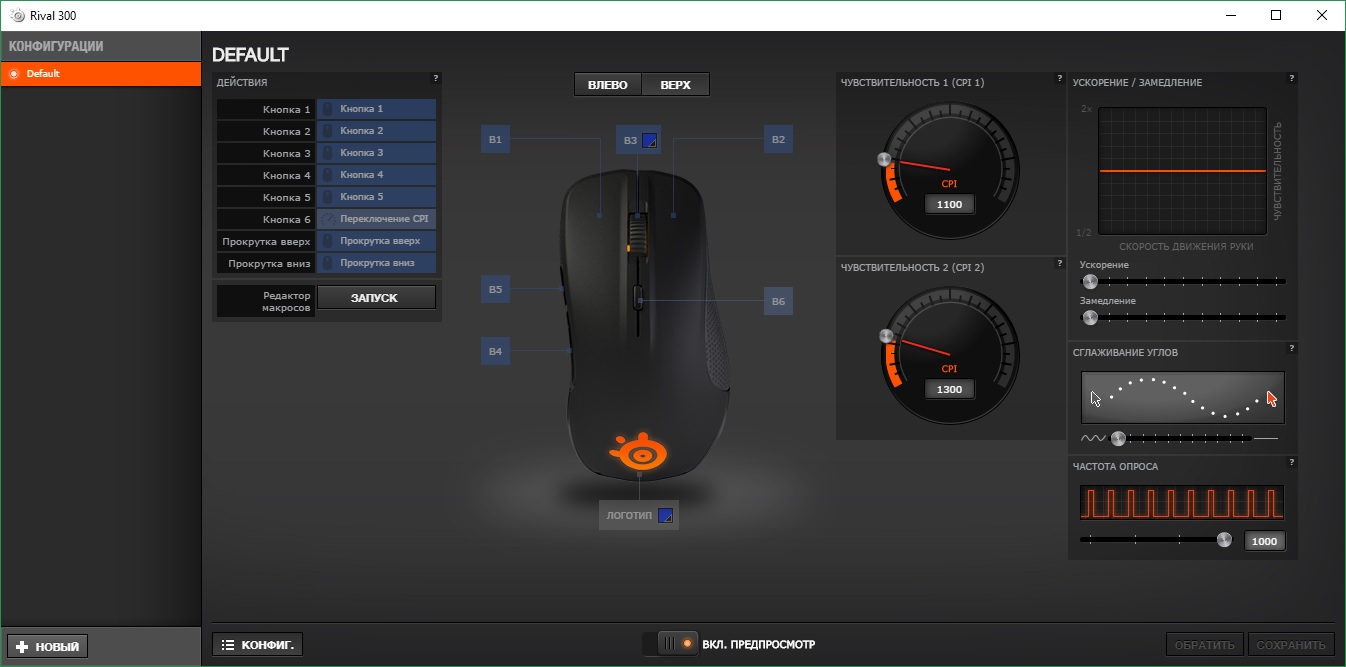Open the Кнопка 1 action dropdown
The width and height of the screenshot is (1346, 667).
tap(376, 109)
